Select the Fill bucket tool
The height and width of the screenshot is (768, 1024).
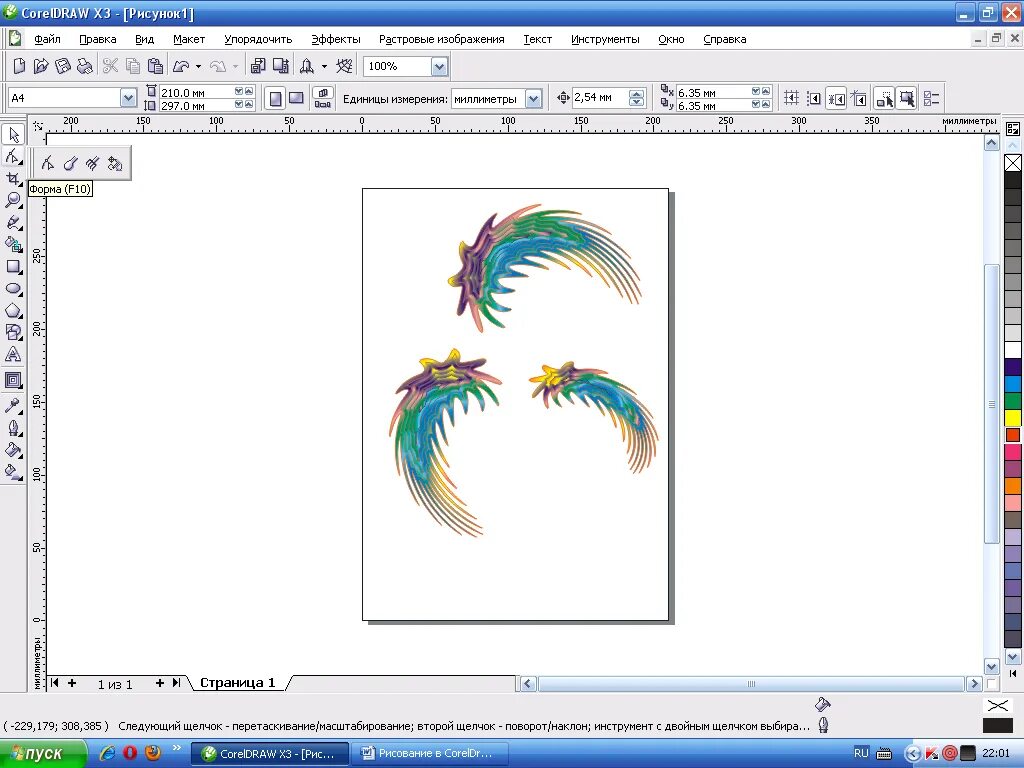click(13, 450)
